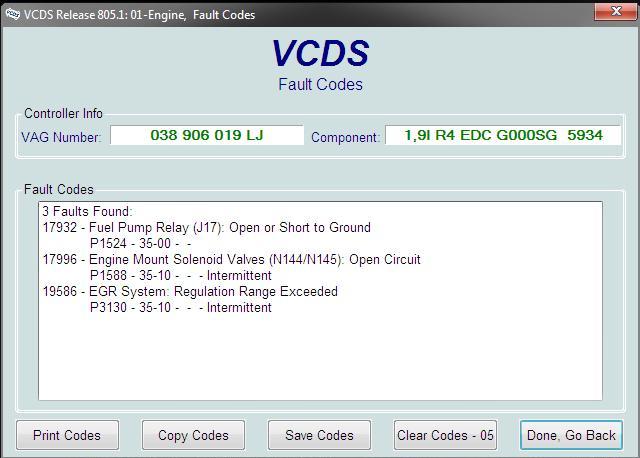Click the Fault Codes subtitle under VCDS

320,84
